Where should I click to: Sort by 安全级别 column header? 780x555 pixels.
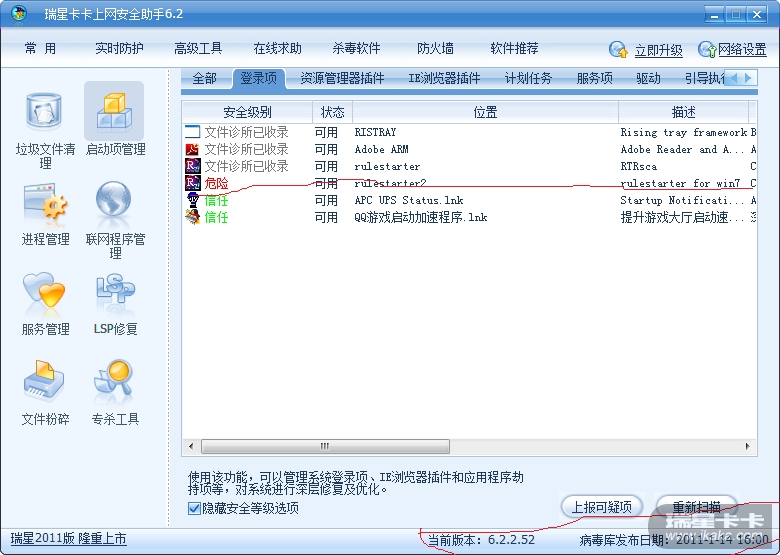247,112
